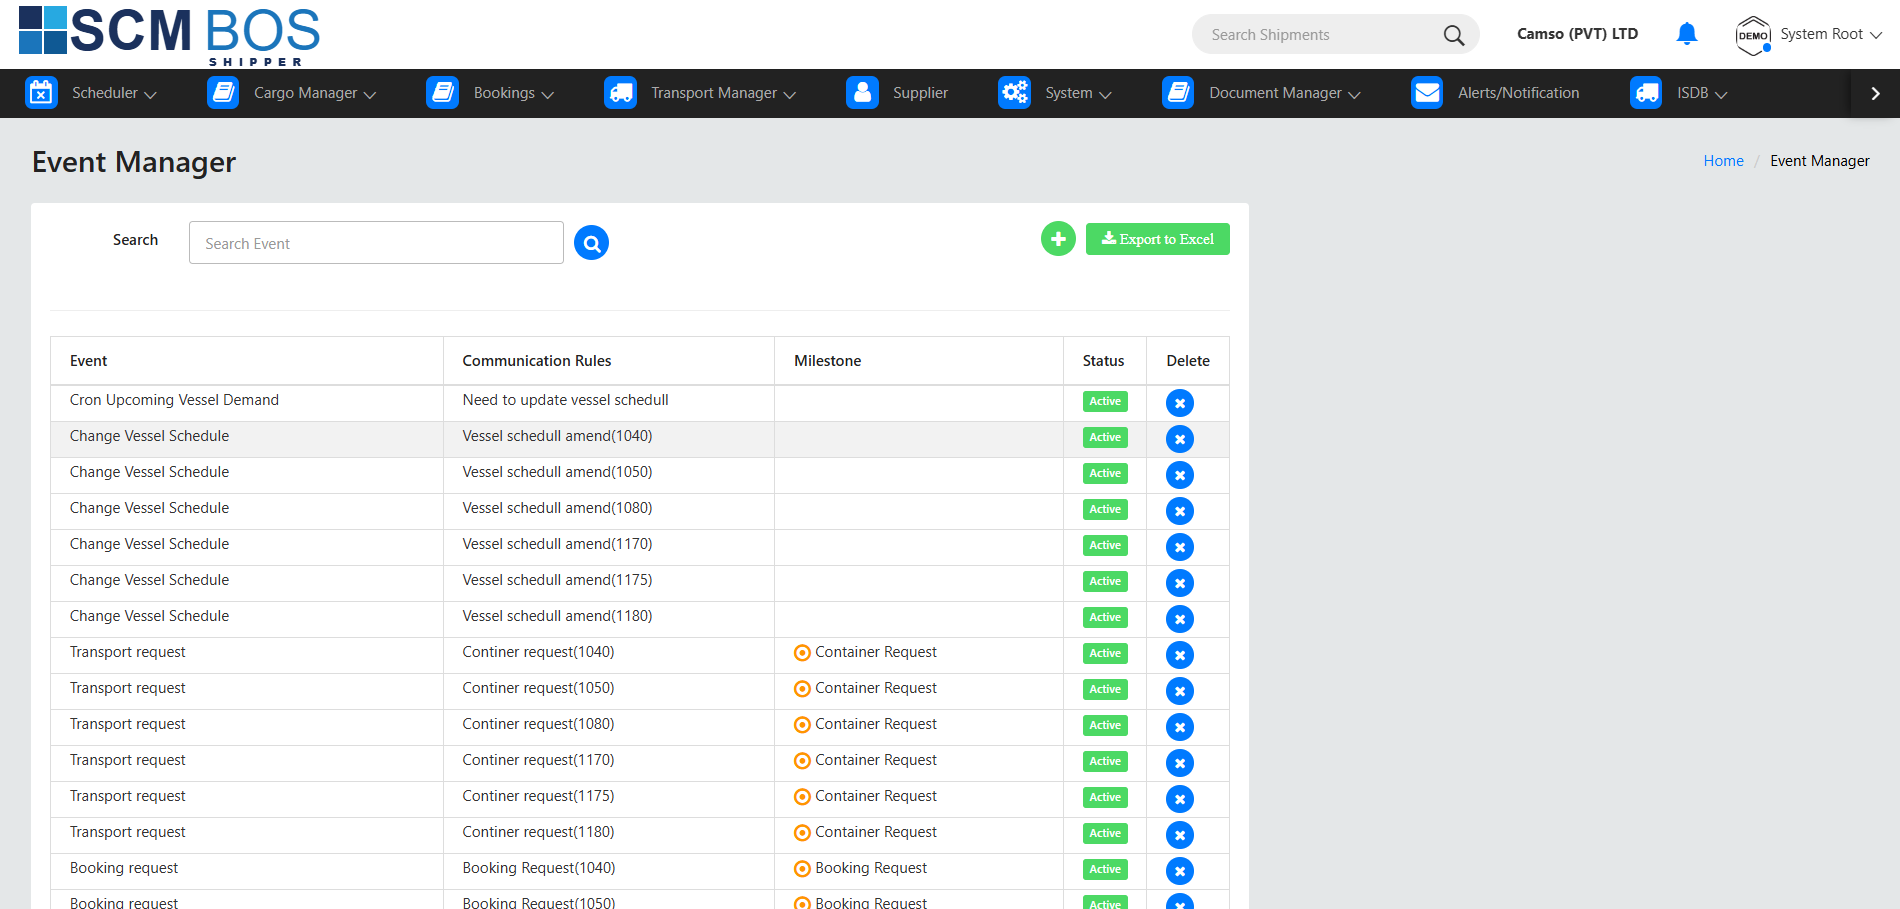Open the Supplier menu item
1900x909 pixels.
coord(921,93)
